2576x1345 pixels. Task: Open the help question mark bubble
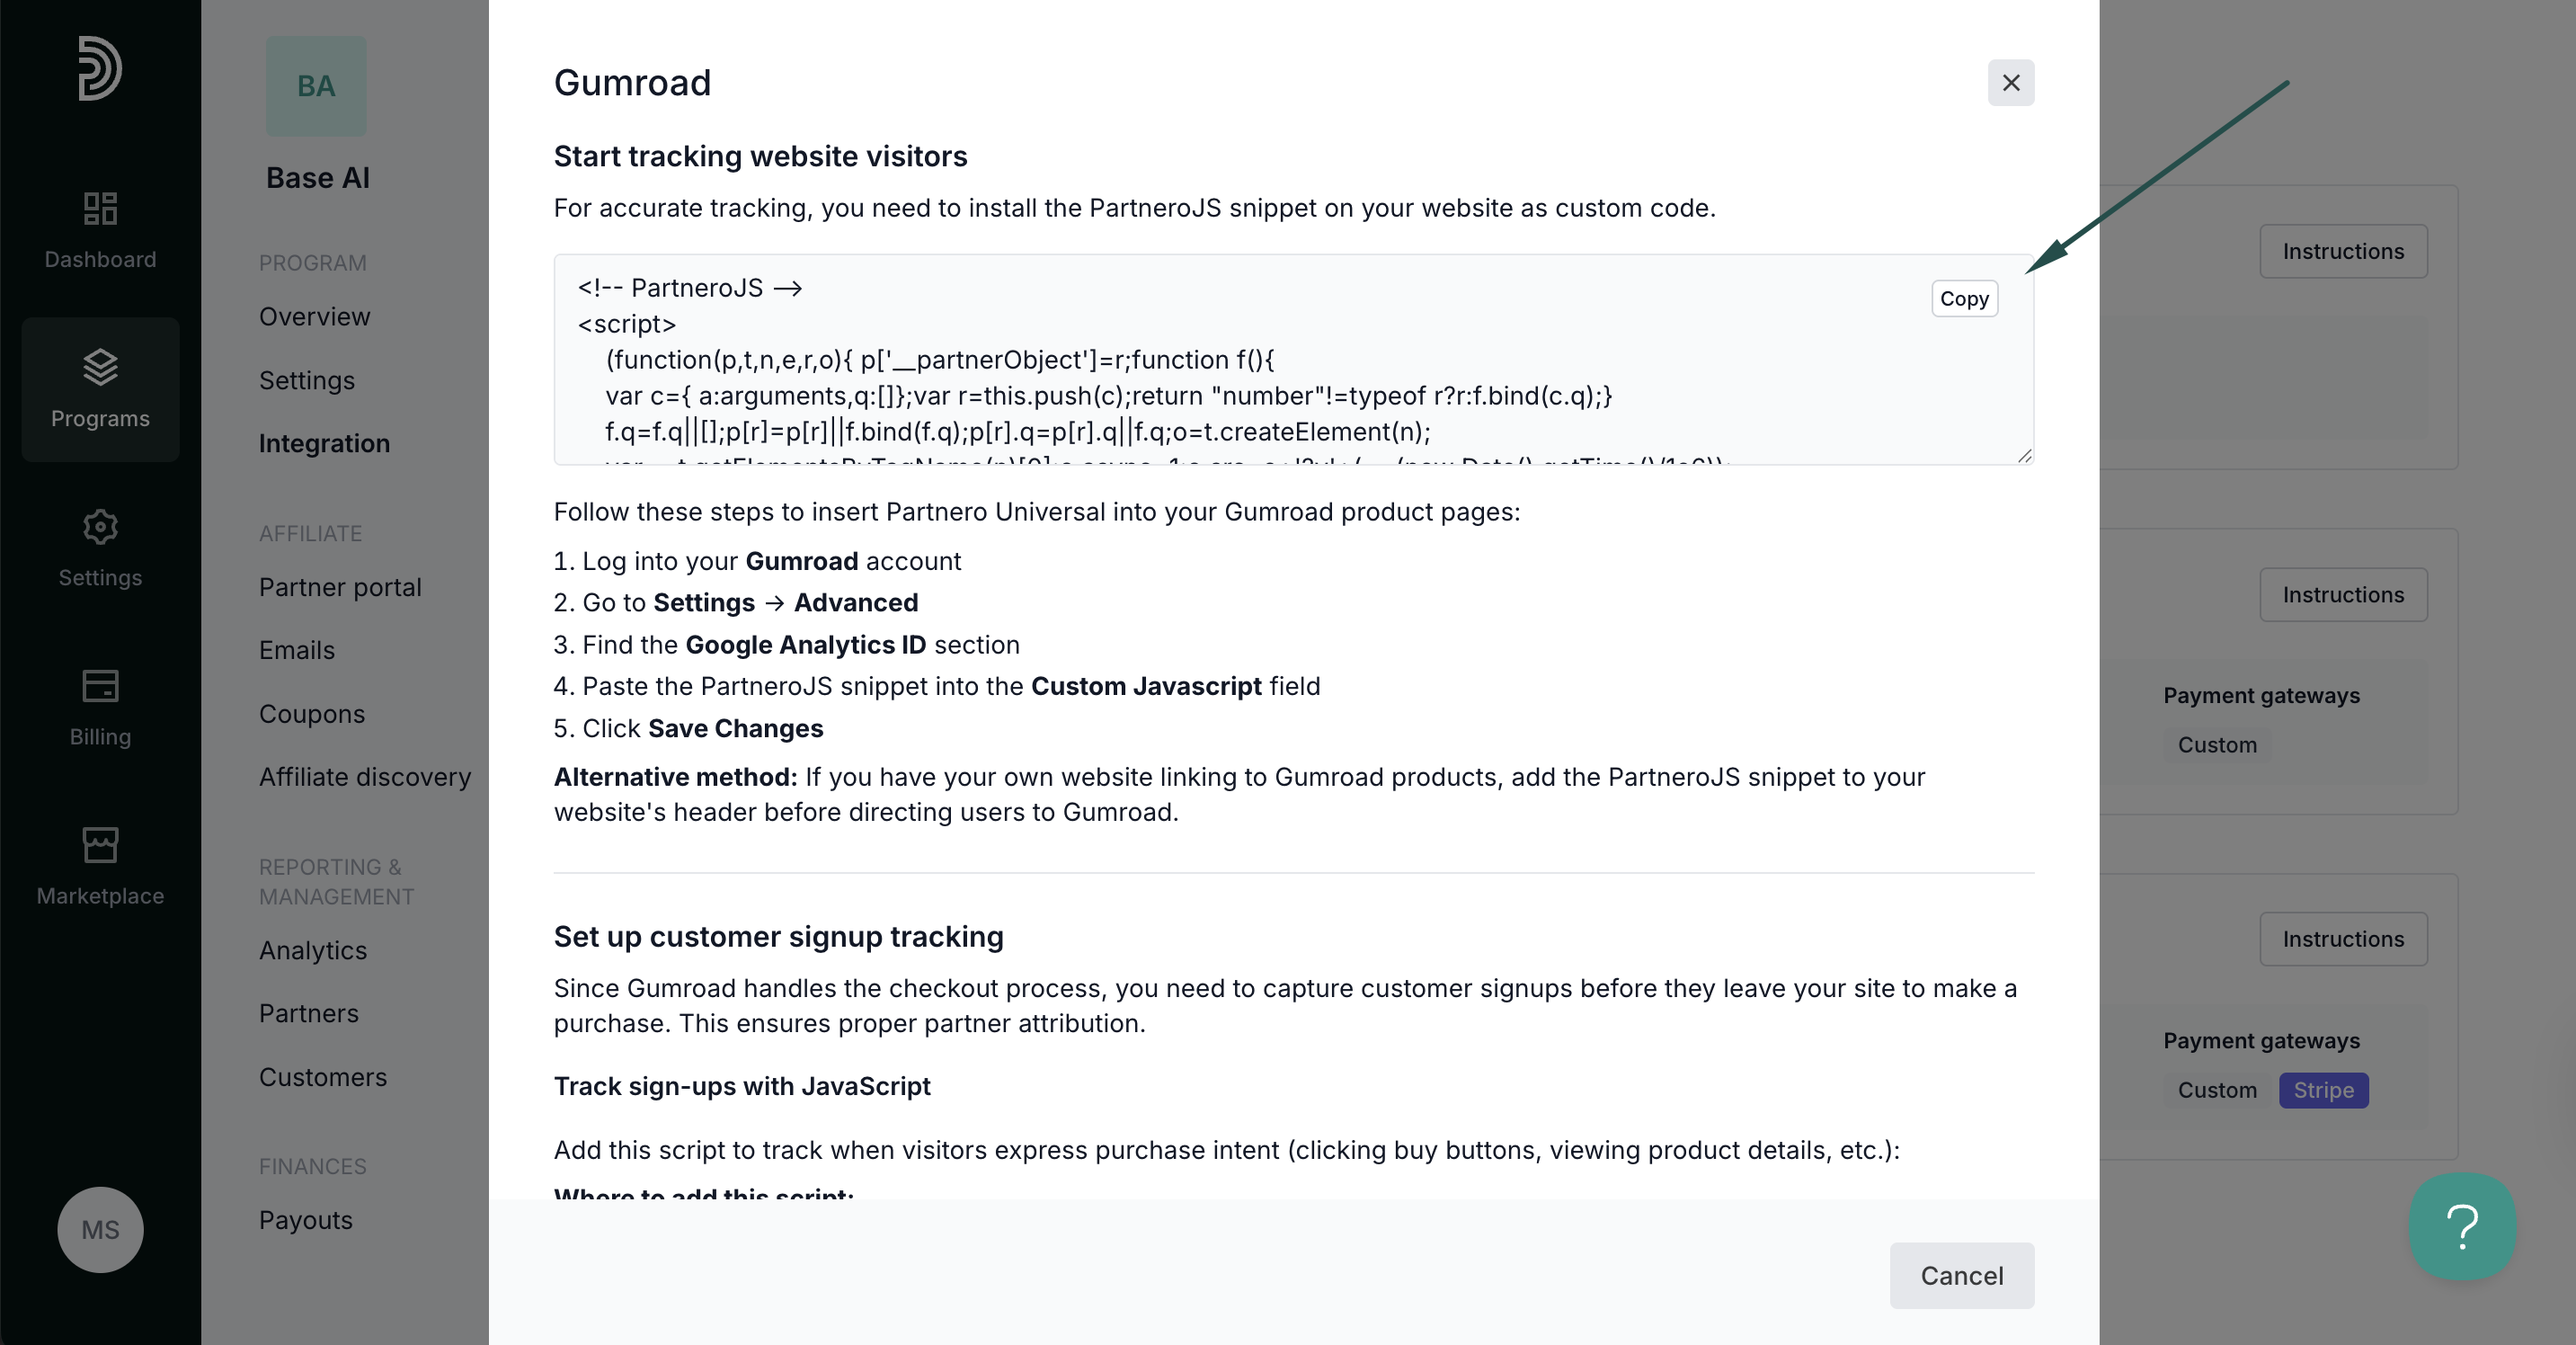2462,1227
